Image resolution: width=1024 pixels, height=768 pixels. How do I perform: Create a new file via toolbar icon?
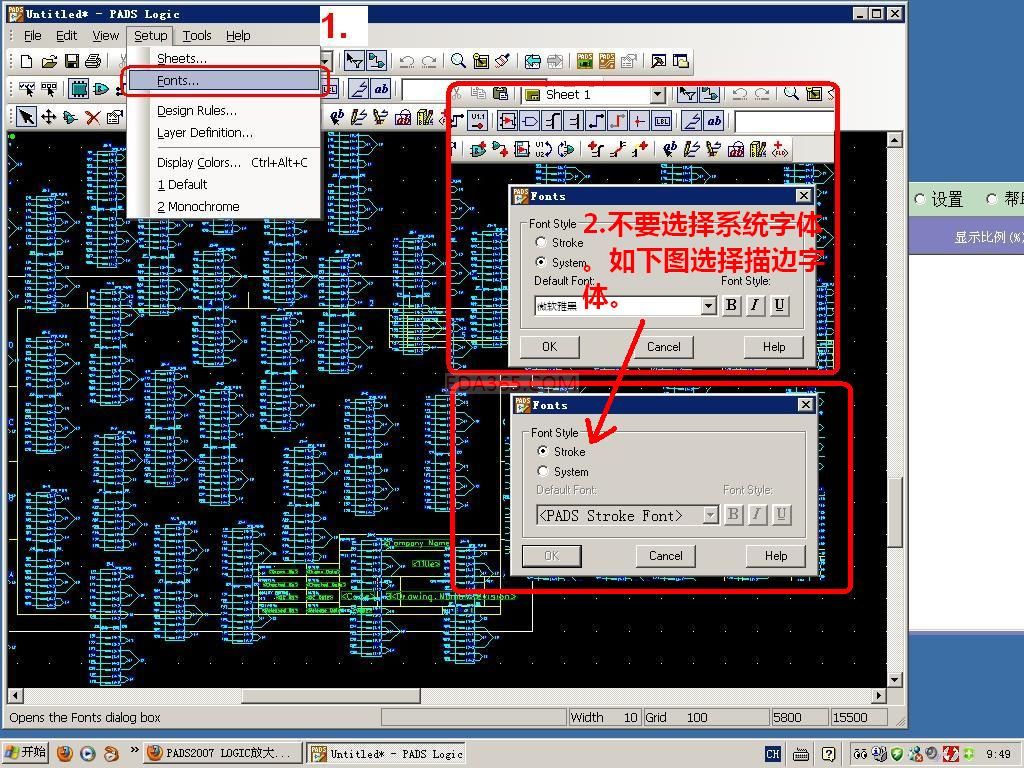[x=26, y=61]
